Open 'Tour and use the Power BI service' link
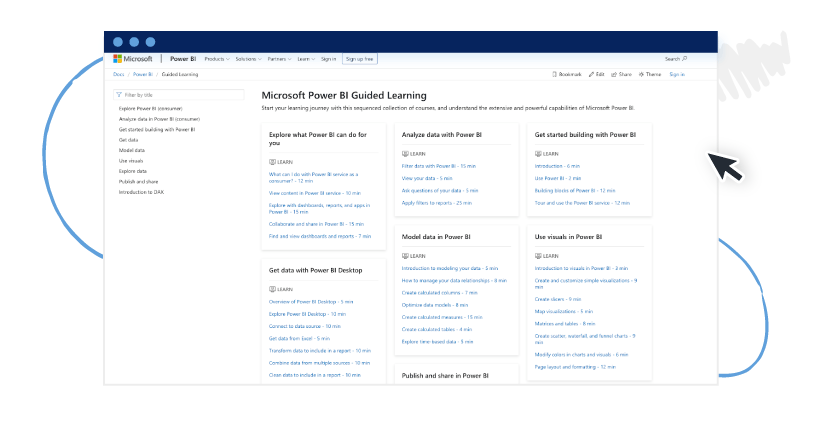 click(582, 203)
